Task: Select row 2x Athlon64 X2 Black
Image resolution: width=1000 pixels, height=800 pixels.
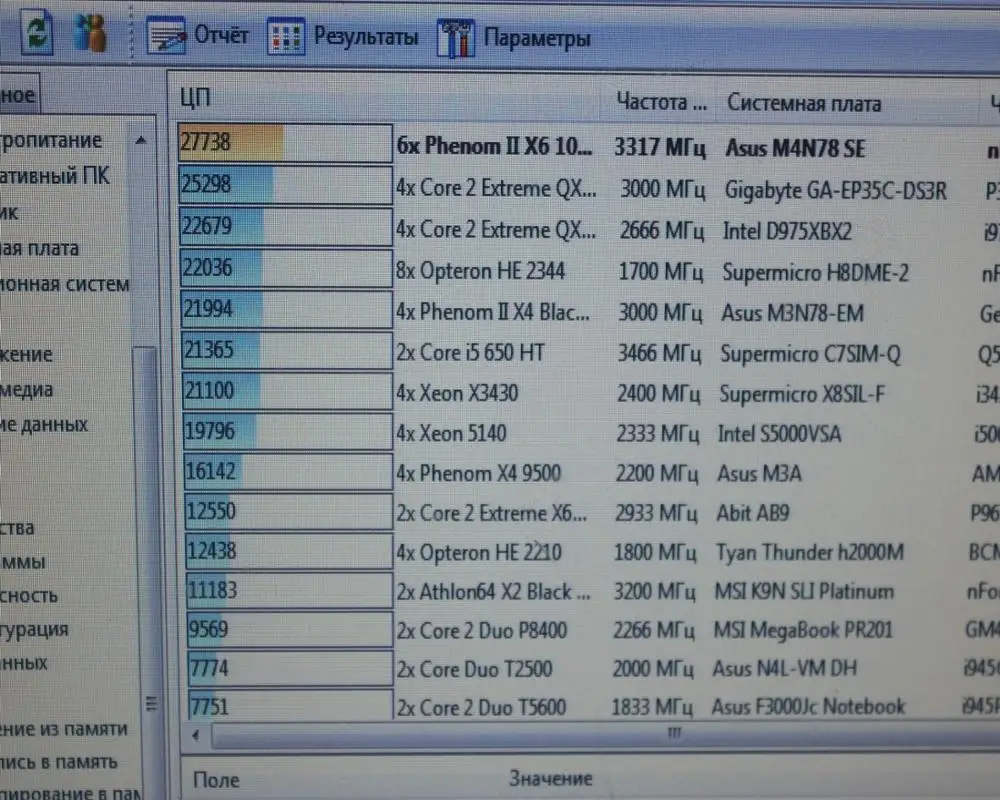Action: pyautogui.click(x=593, y=591)
